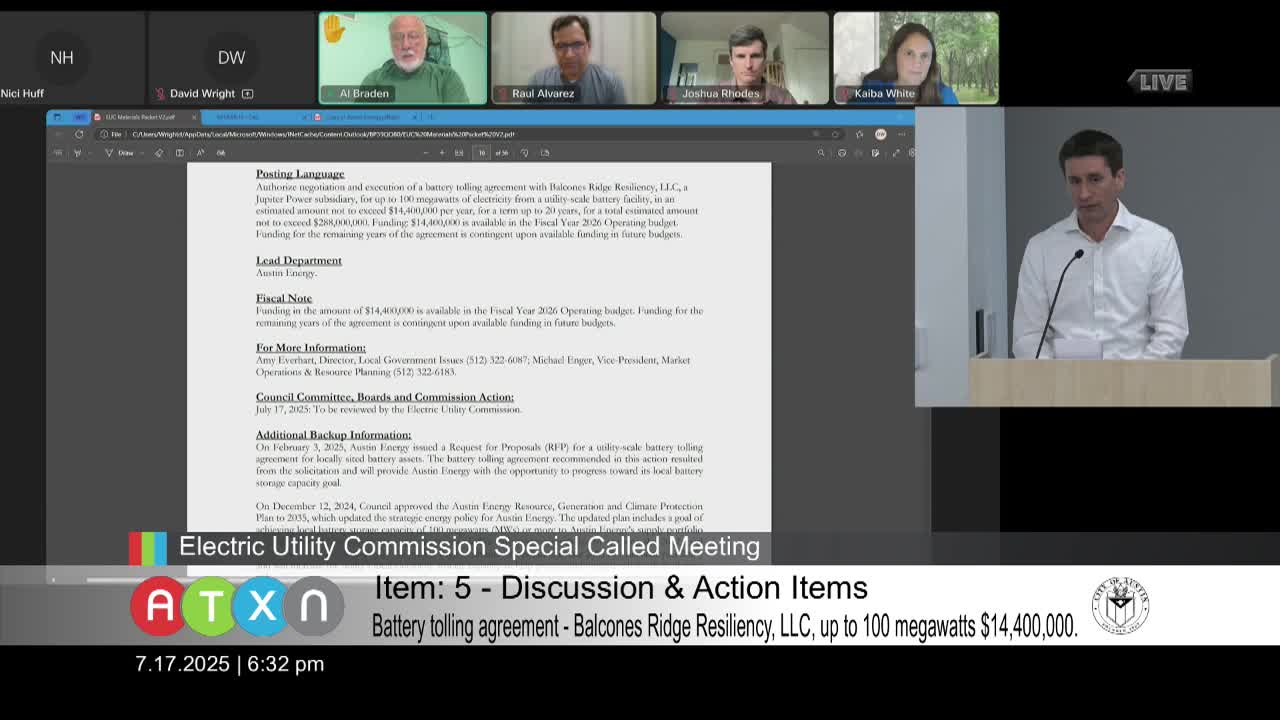
Task: Open Find in PDF search icon
Action: coord(821,153)
